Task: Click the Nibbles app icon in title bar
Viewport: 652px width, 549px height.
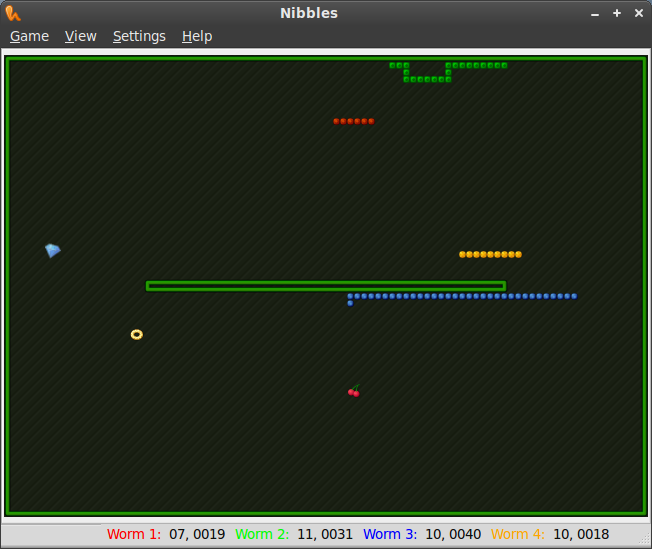Action: click(13, 13)
